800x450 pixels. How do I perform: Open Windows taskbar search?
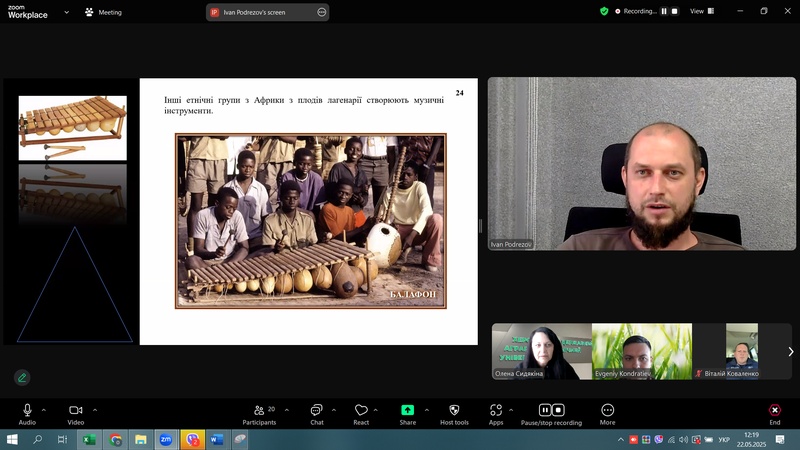(37, 439)
